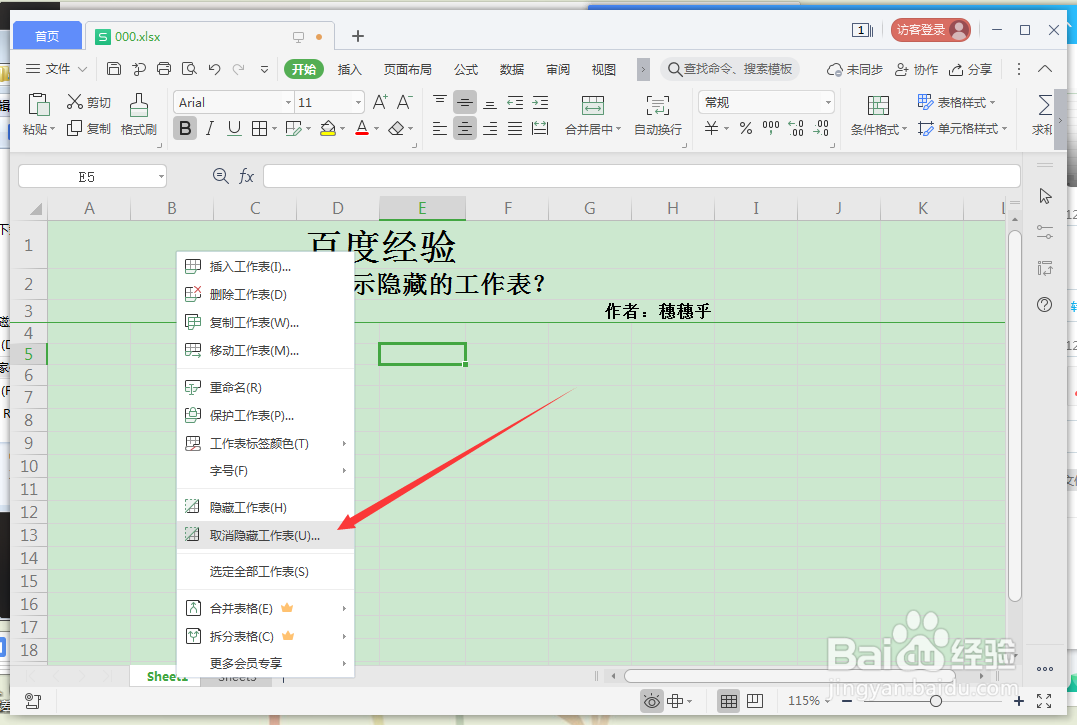Increase decimal places icon
The height and width of the screenshot is (725, 1077).
pyautogui.click(x=796, y=128)
